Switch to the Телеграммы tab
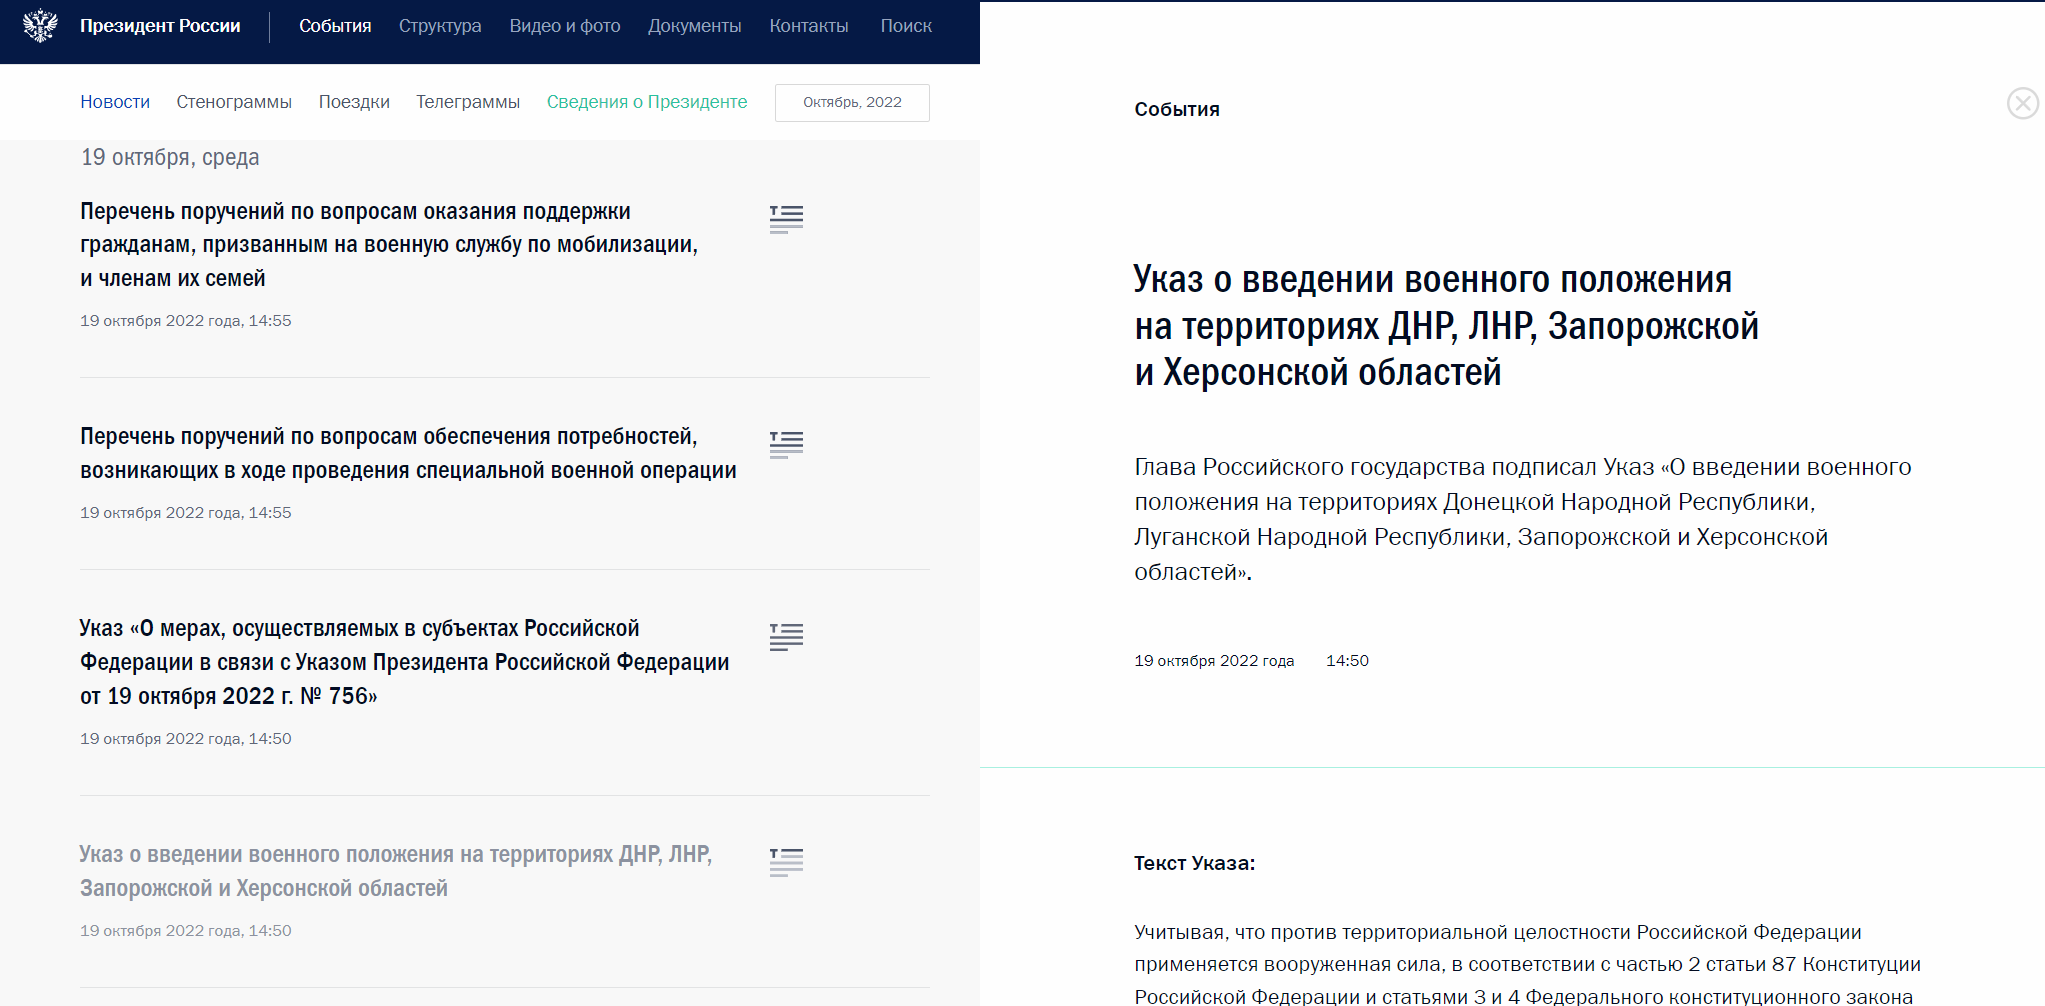Screen dimensions: 2045x1006 pos(468,102)
